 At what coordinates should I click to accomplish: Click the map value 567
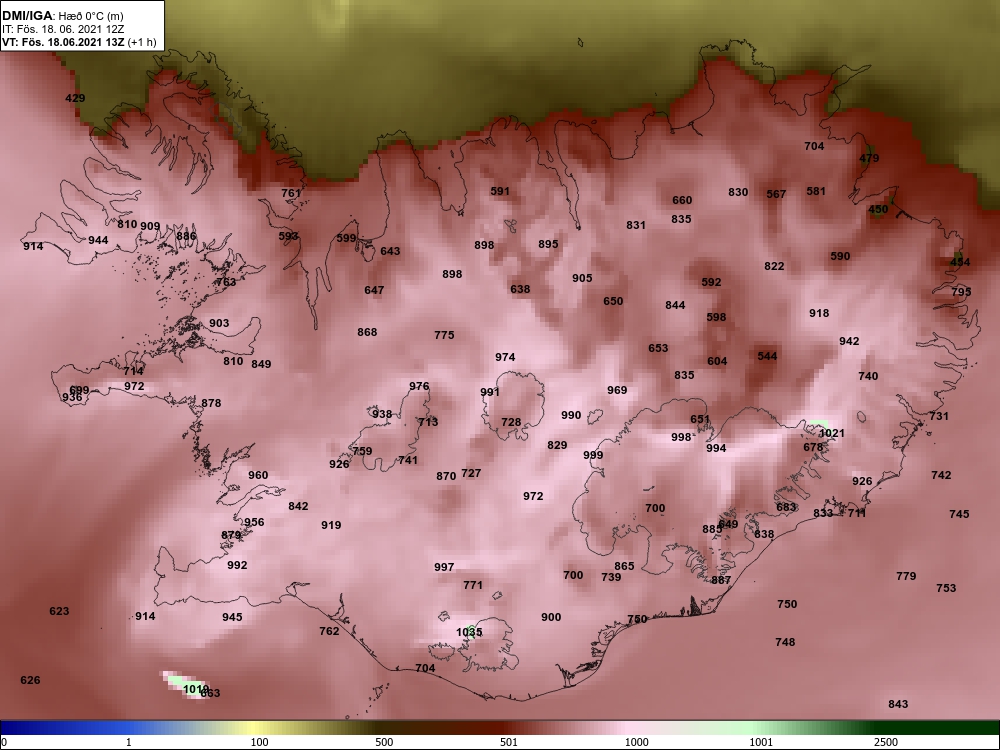point(776,194)
